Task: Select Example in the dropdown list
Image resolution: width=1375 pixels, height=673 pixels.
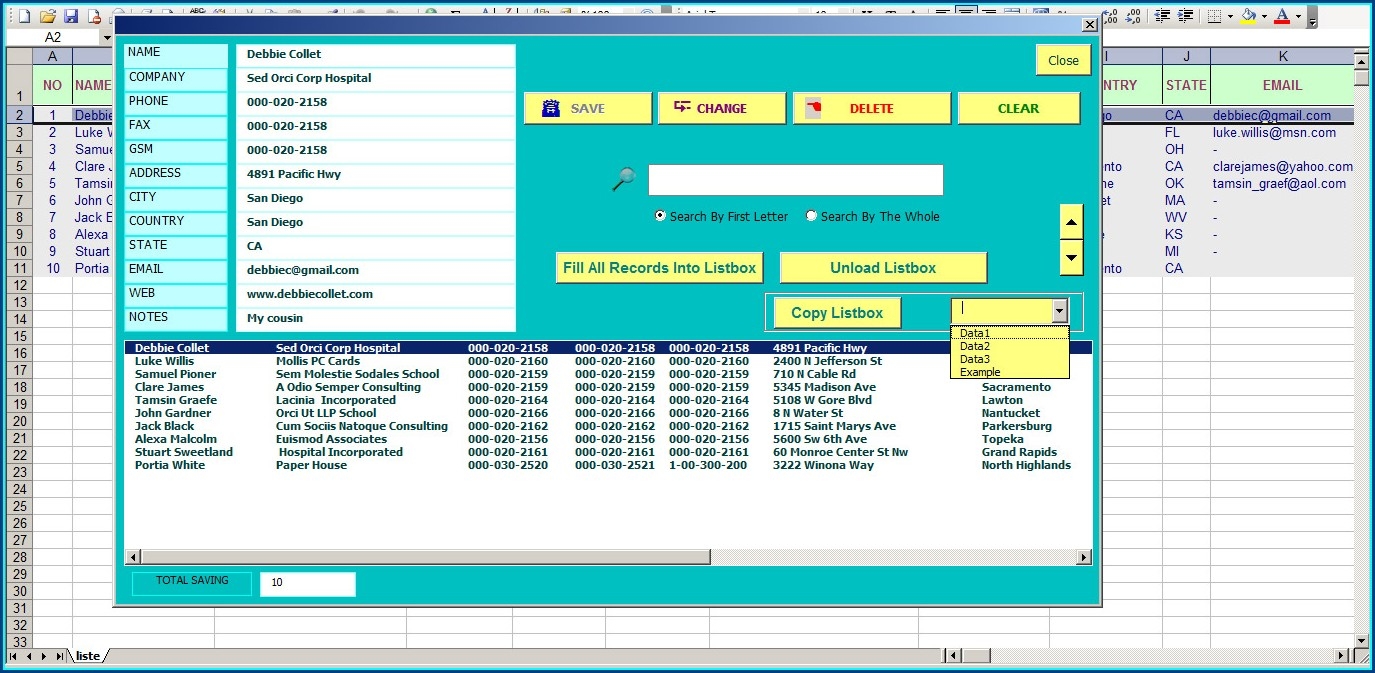Action: 980,372
